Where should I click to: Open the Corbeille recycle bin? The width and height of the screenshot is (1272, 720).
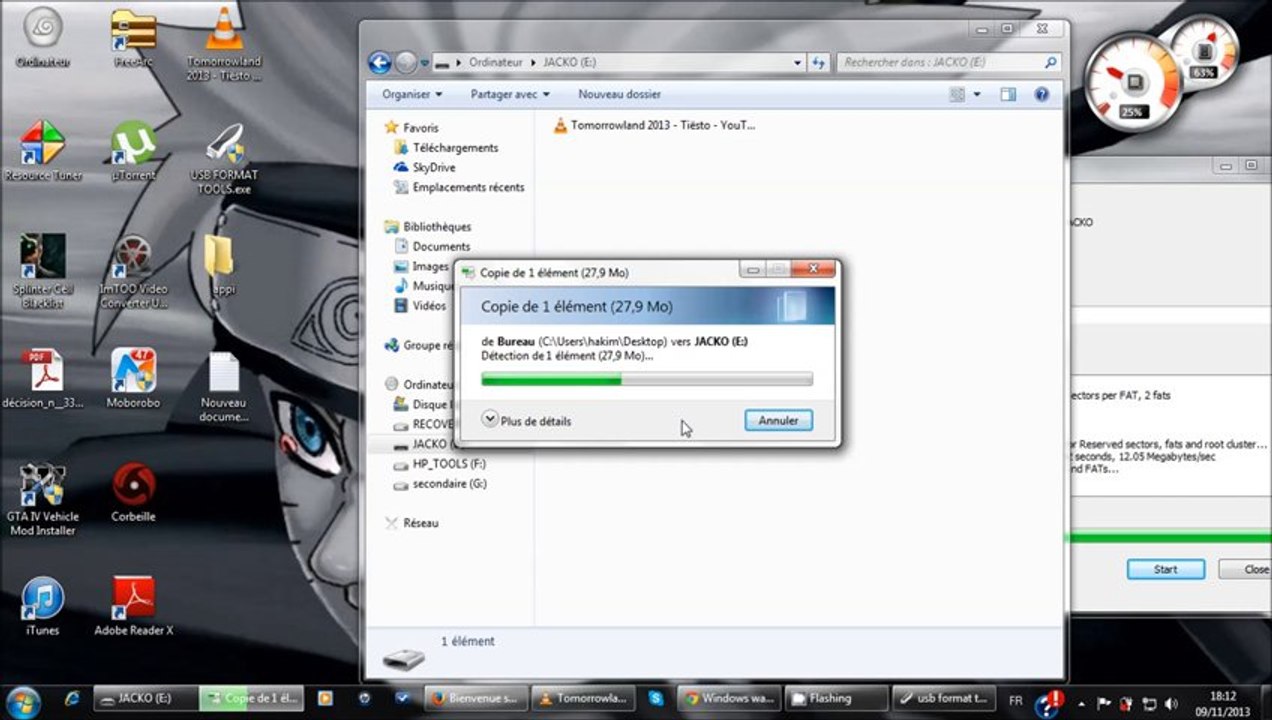[x=133, y=492]
